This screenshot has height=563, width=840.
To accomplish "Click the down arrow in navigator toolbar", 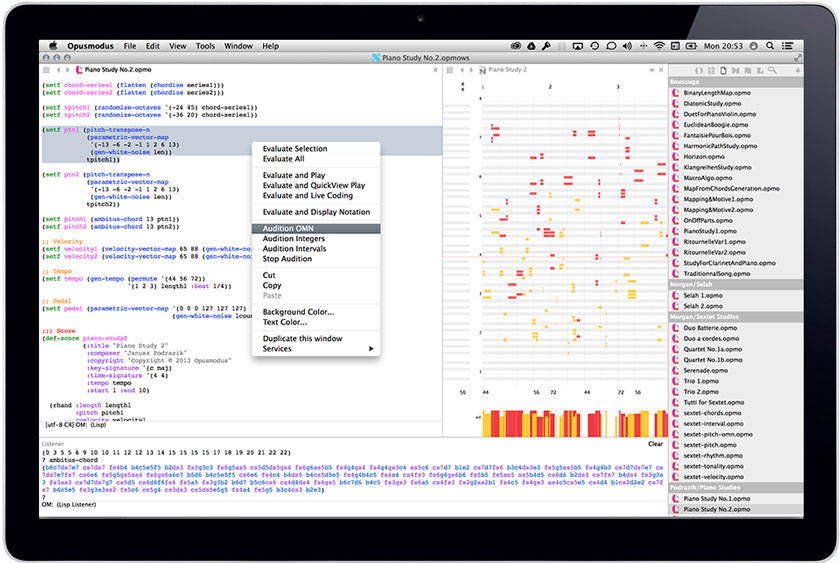I will 798,71.
